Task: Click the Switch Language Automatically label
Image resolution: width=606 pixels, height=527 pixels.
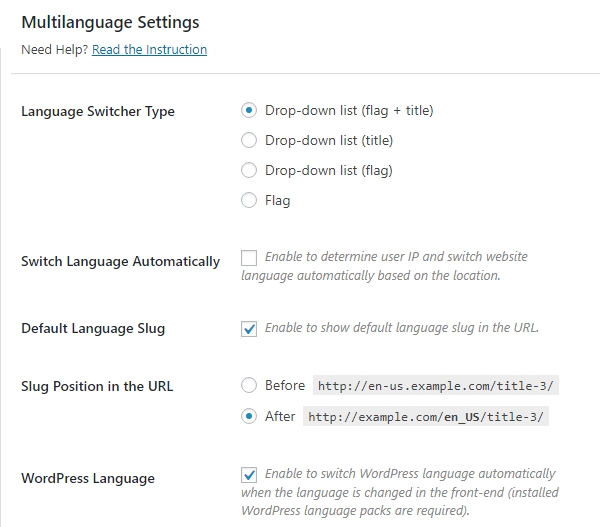Action: coord(121,261)
